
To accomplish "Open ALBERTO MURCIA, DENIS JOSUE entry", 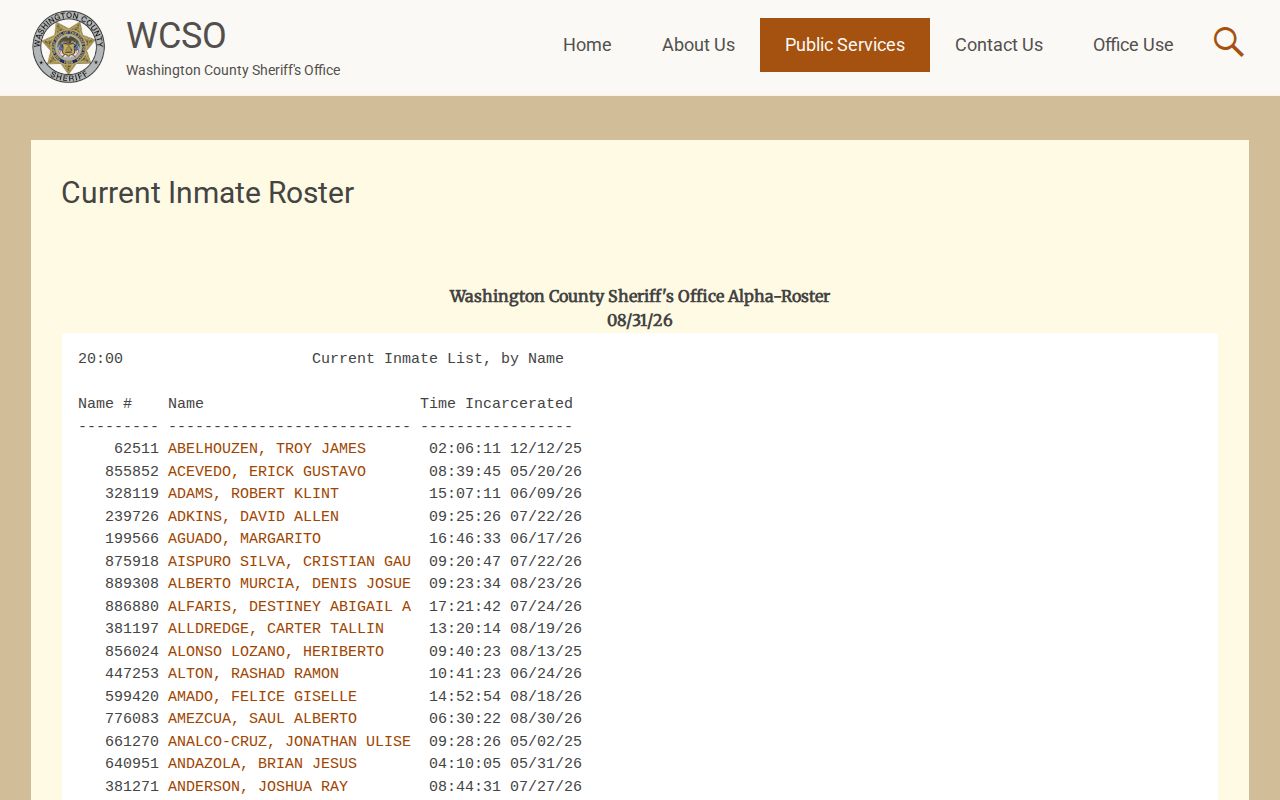I will pos(289,584).
